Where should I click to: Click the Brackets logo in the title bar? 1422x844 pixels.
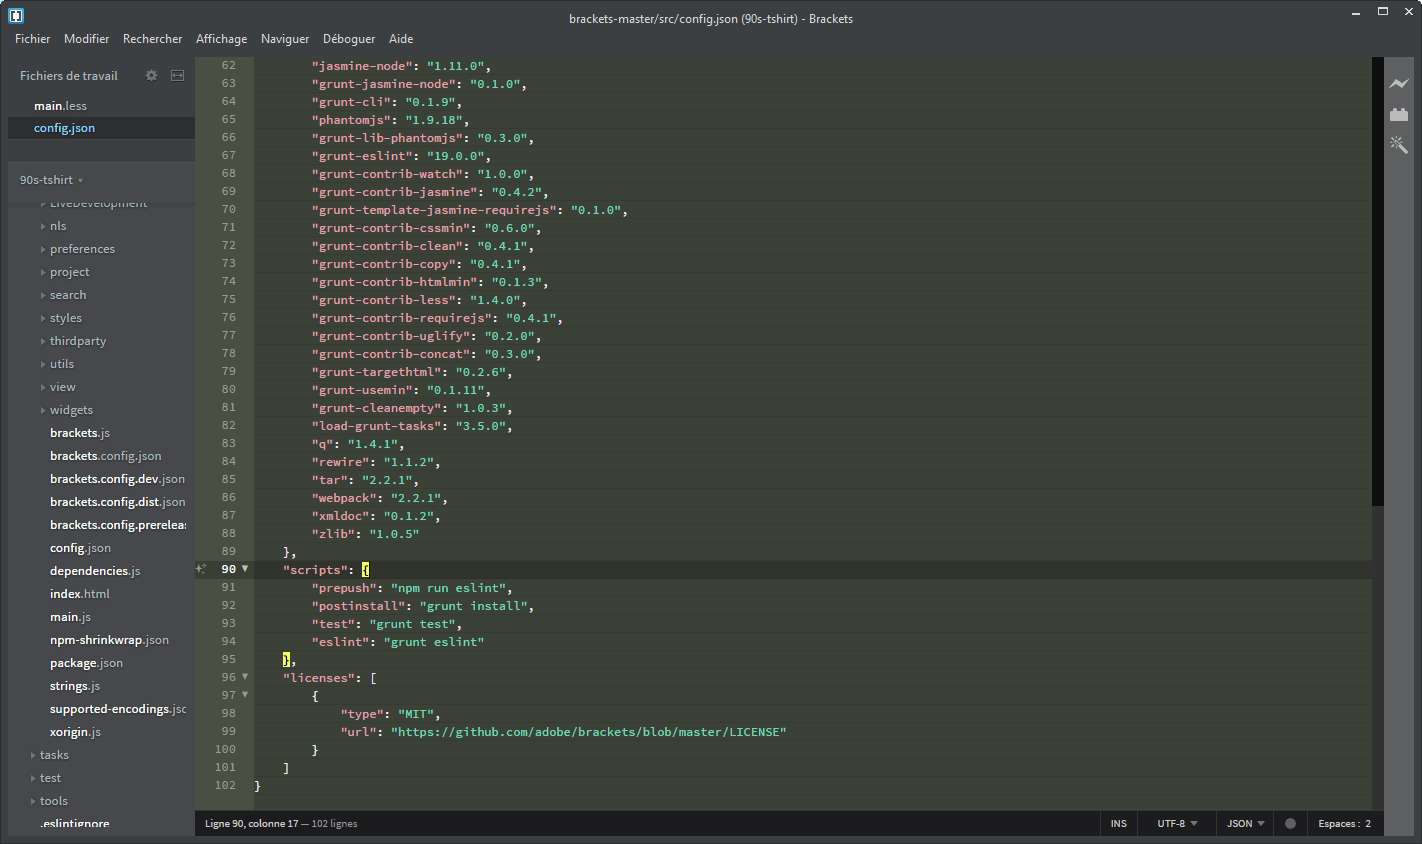click(16, 15)
